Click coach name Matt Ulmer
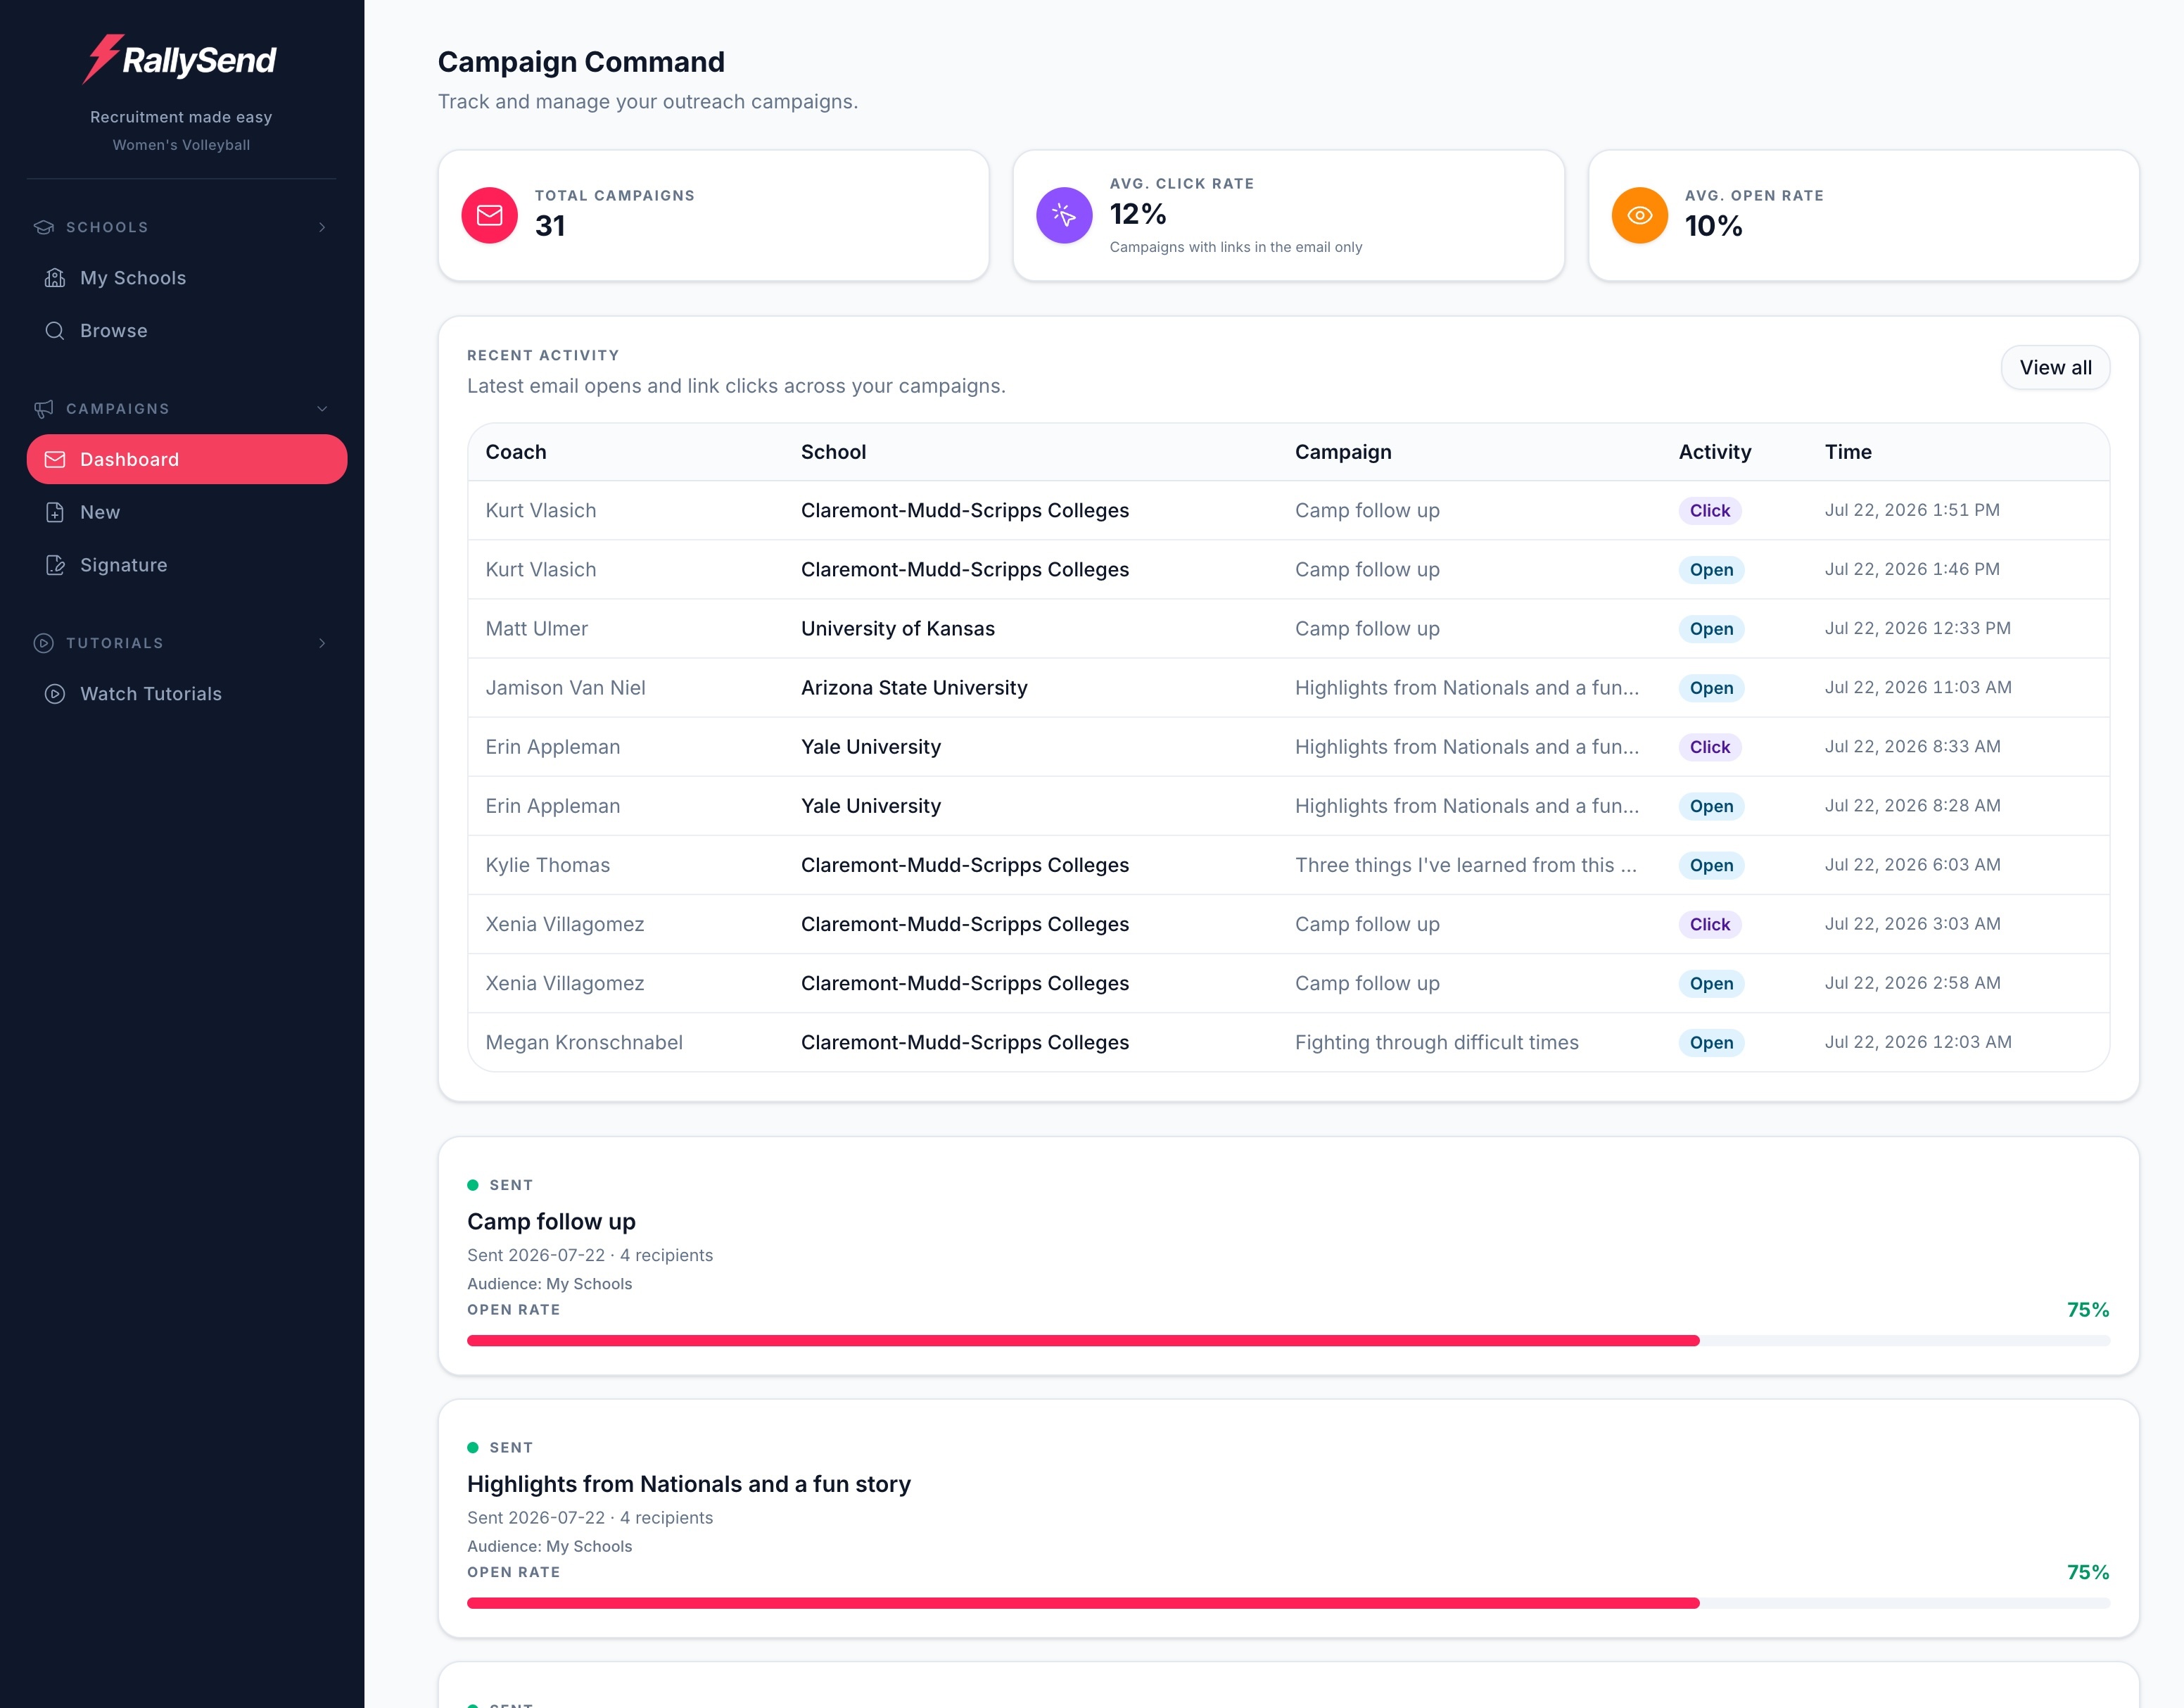This screenshot has width=2184, height=1708. pyautogui.click(x=536, y=629)
